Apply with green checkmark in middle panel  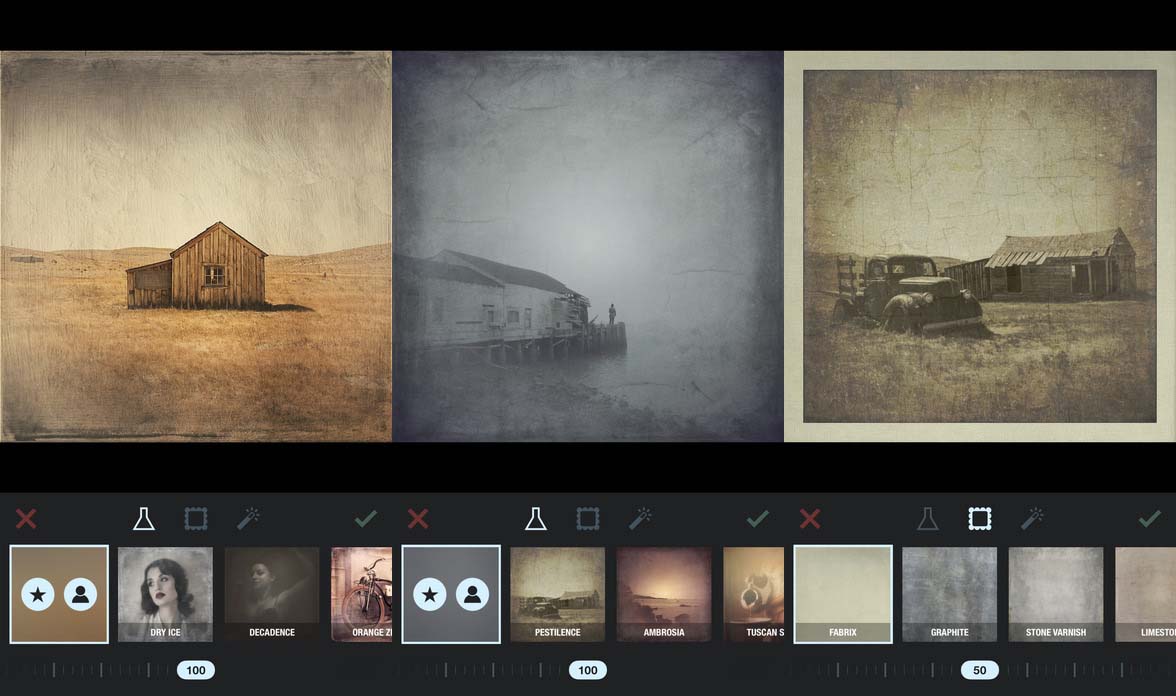click(758, 518)
